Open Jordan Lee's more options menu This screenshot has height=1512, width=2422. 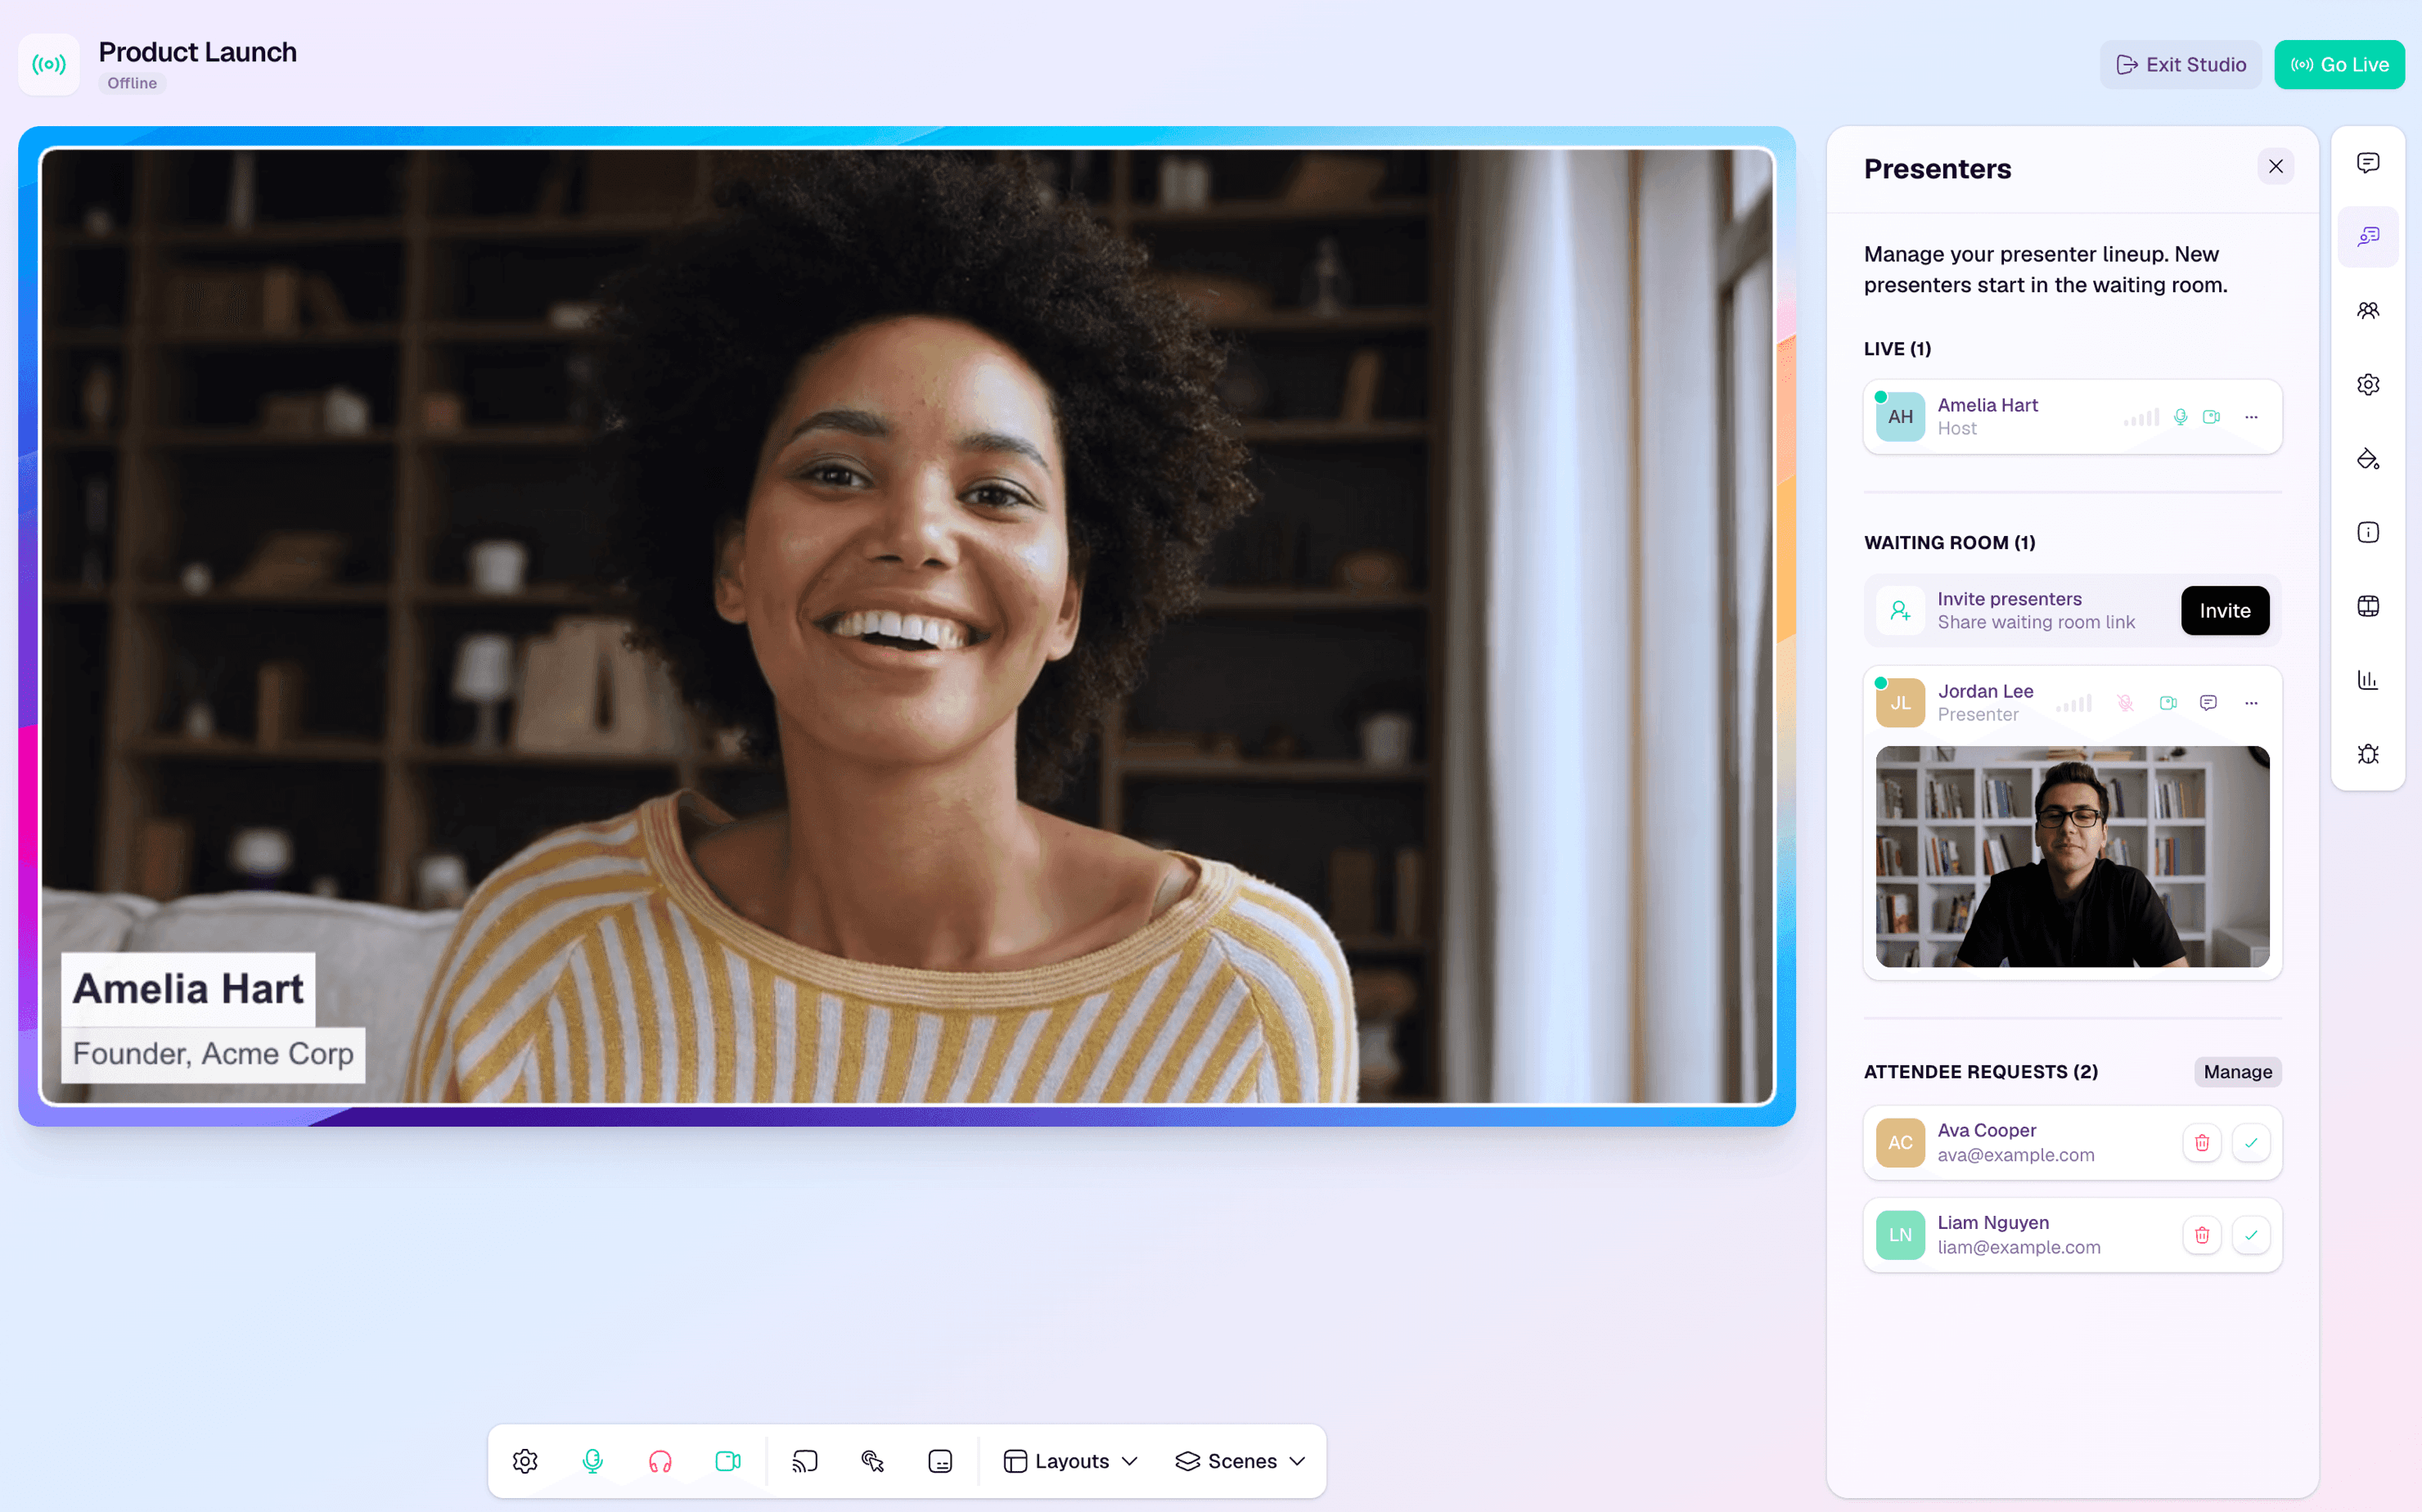(2251, 703)
